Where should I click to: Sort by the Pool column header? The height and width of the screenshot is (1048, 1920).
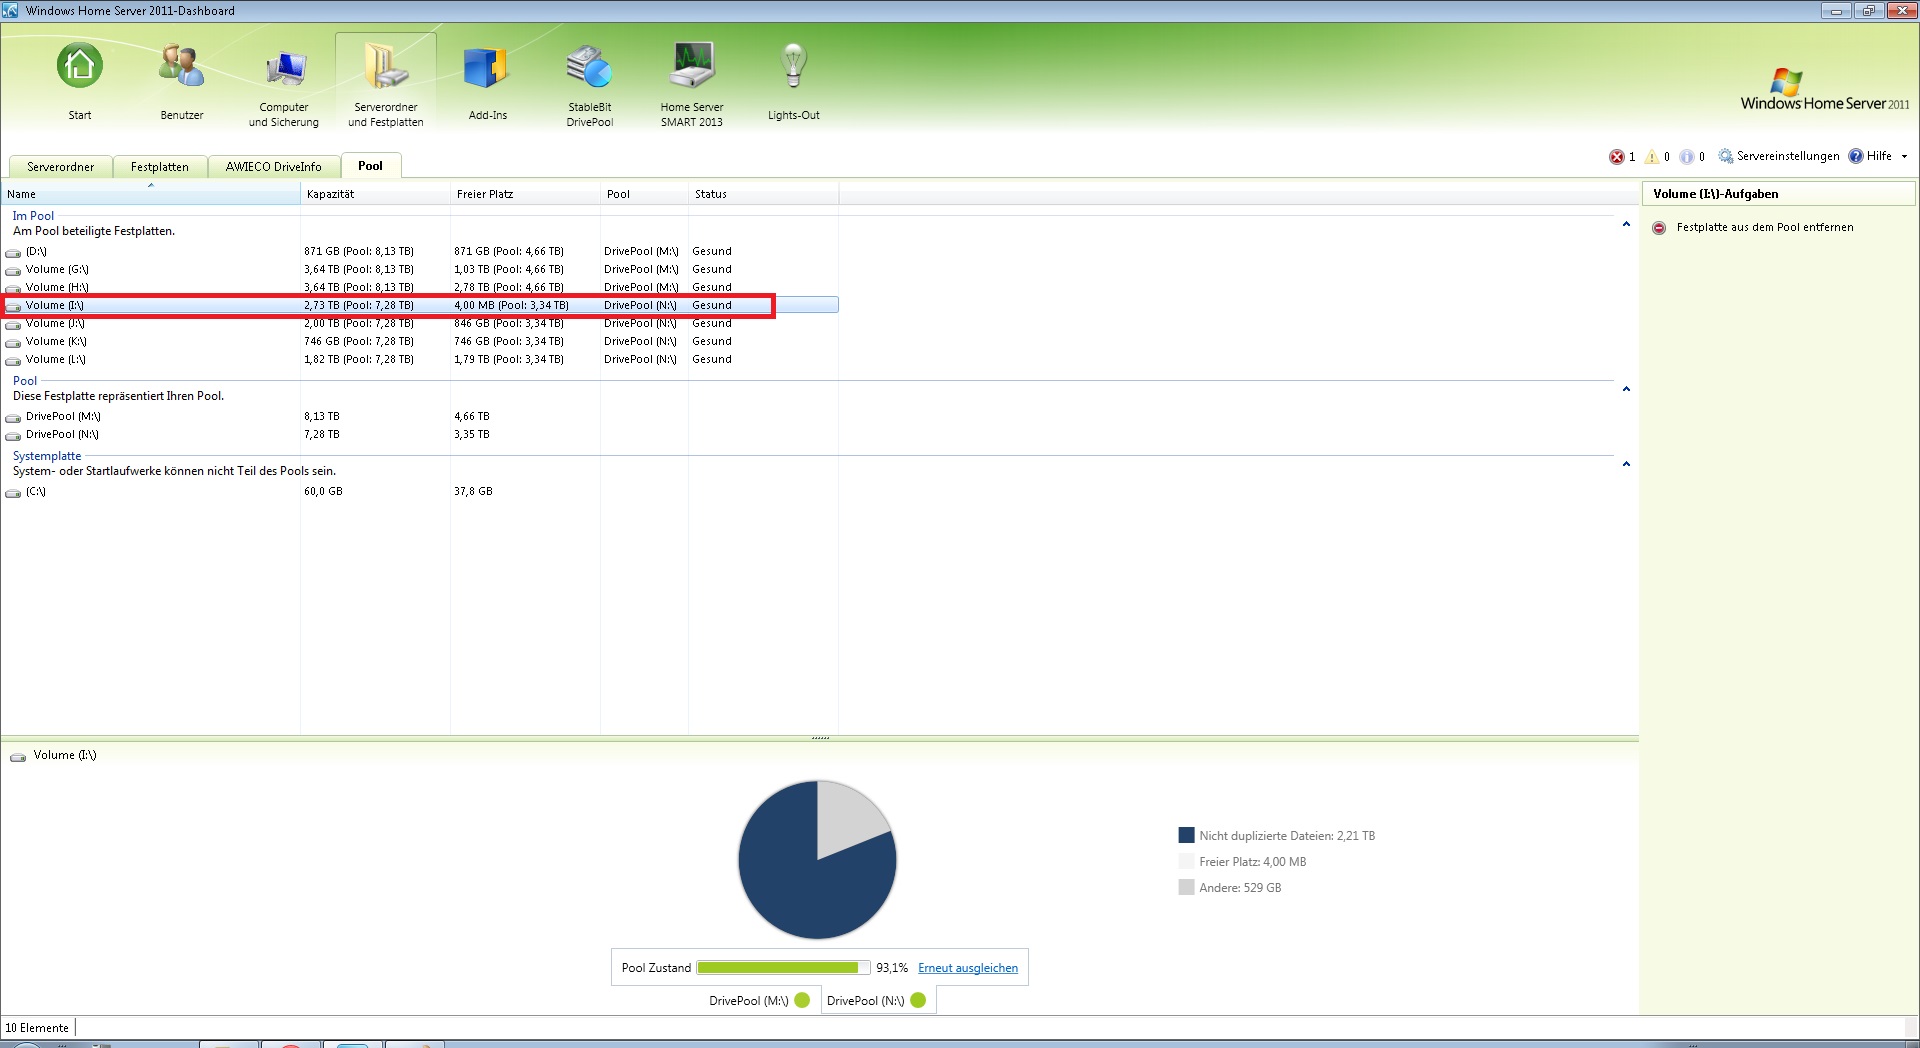point(644,194)
